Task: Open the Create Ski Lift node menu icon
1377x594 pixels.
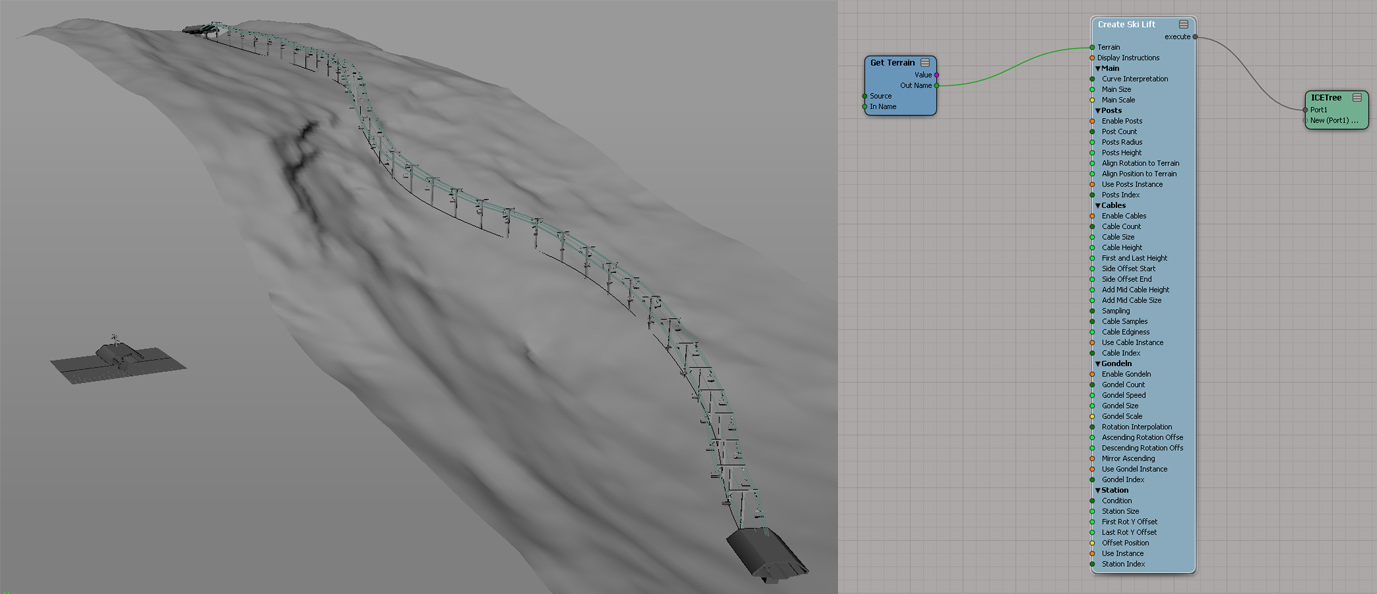Action: tap(1183, 24)
